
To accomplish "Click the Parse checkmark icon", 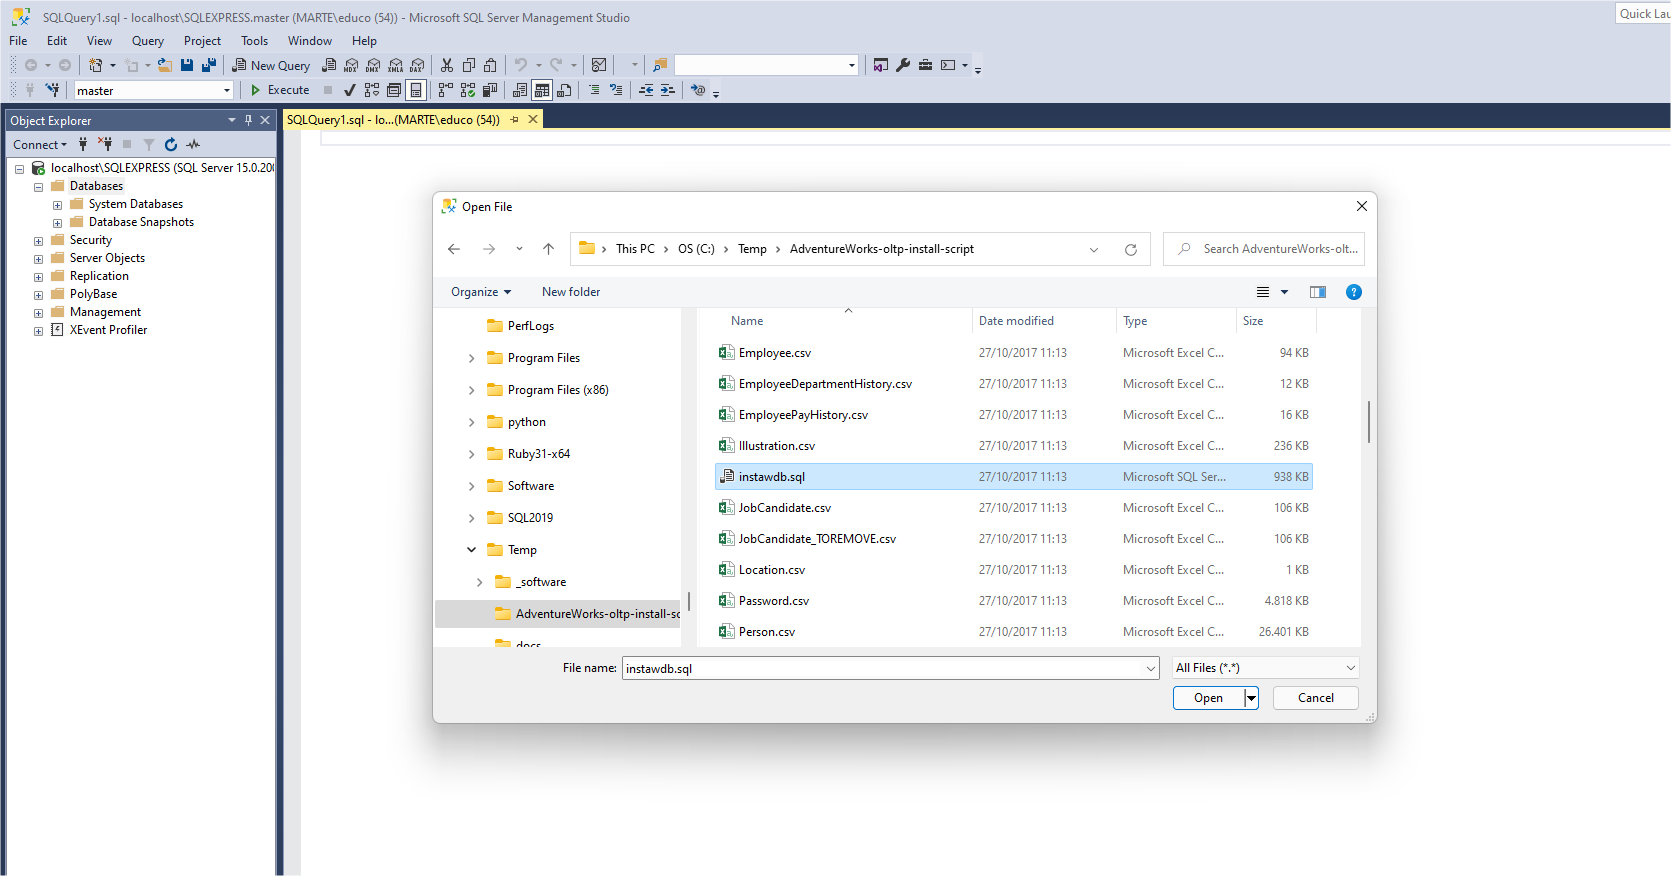I will (349, 90).
